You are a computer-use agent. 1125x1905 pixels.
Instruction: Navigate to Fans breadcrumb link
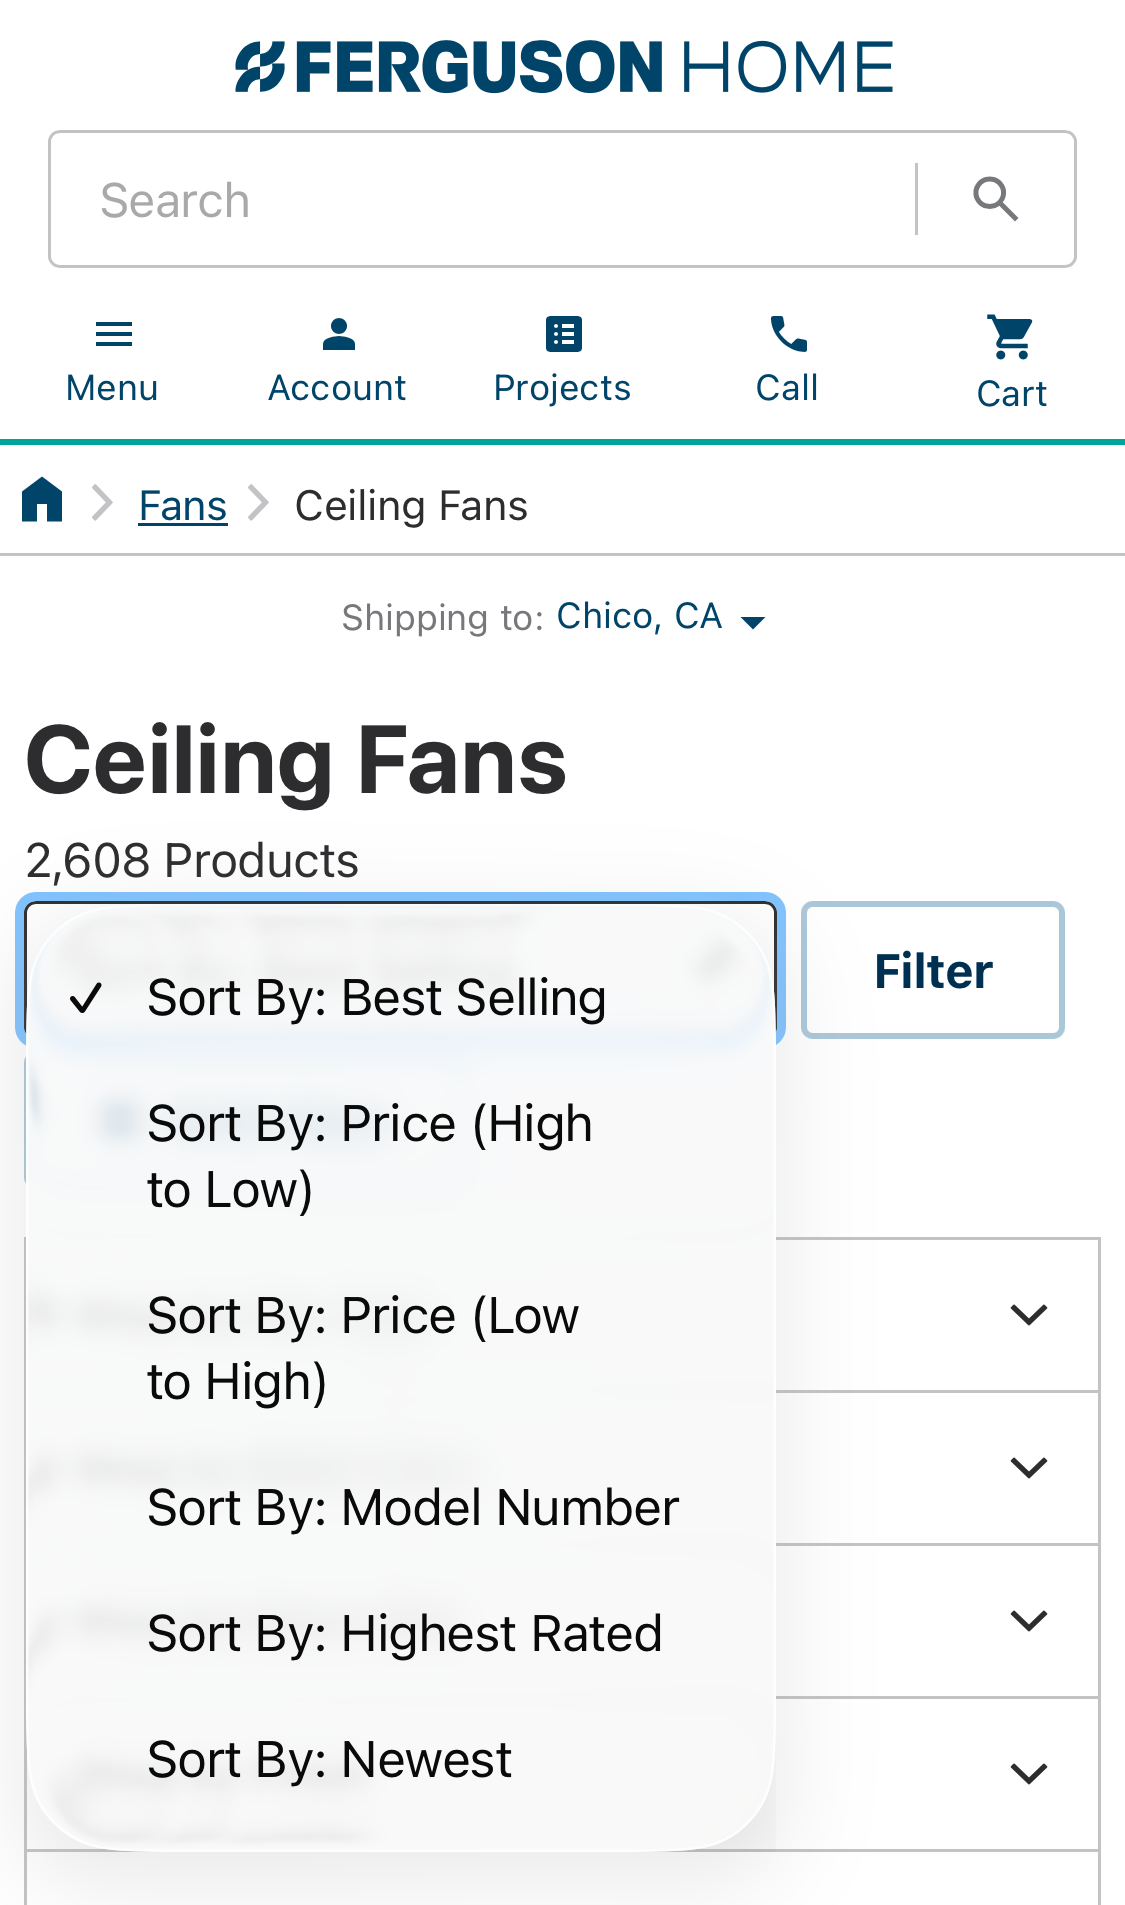pyautogui.click(x=182, y=503)
